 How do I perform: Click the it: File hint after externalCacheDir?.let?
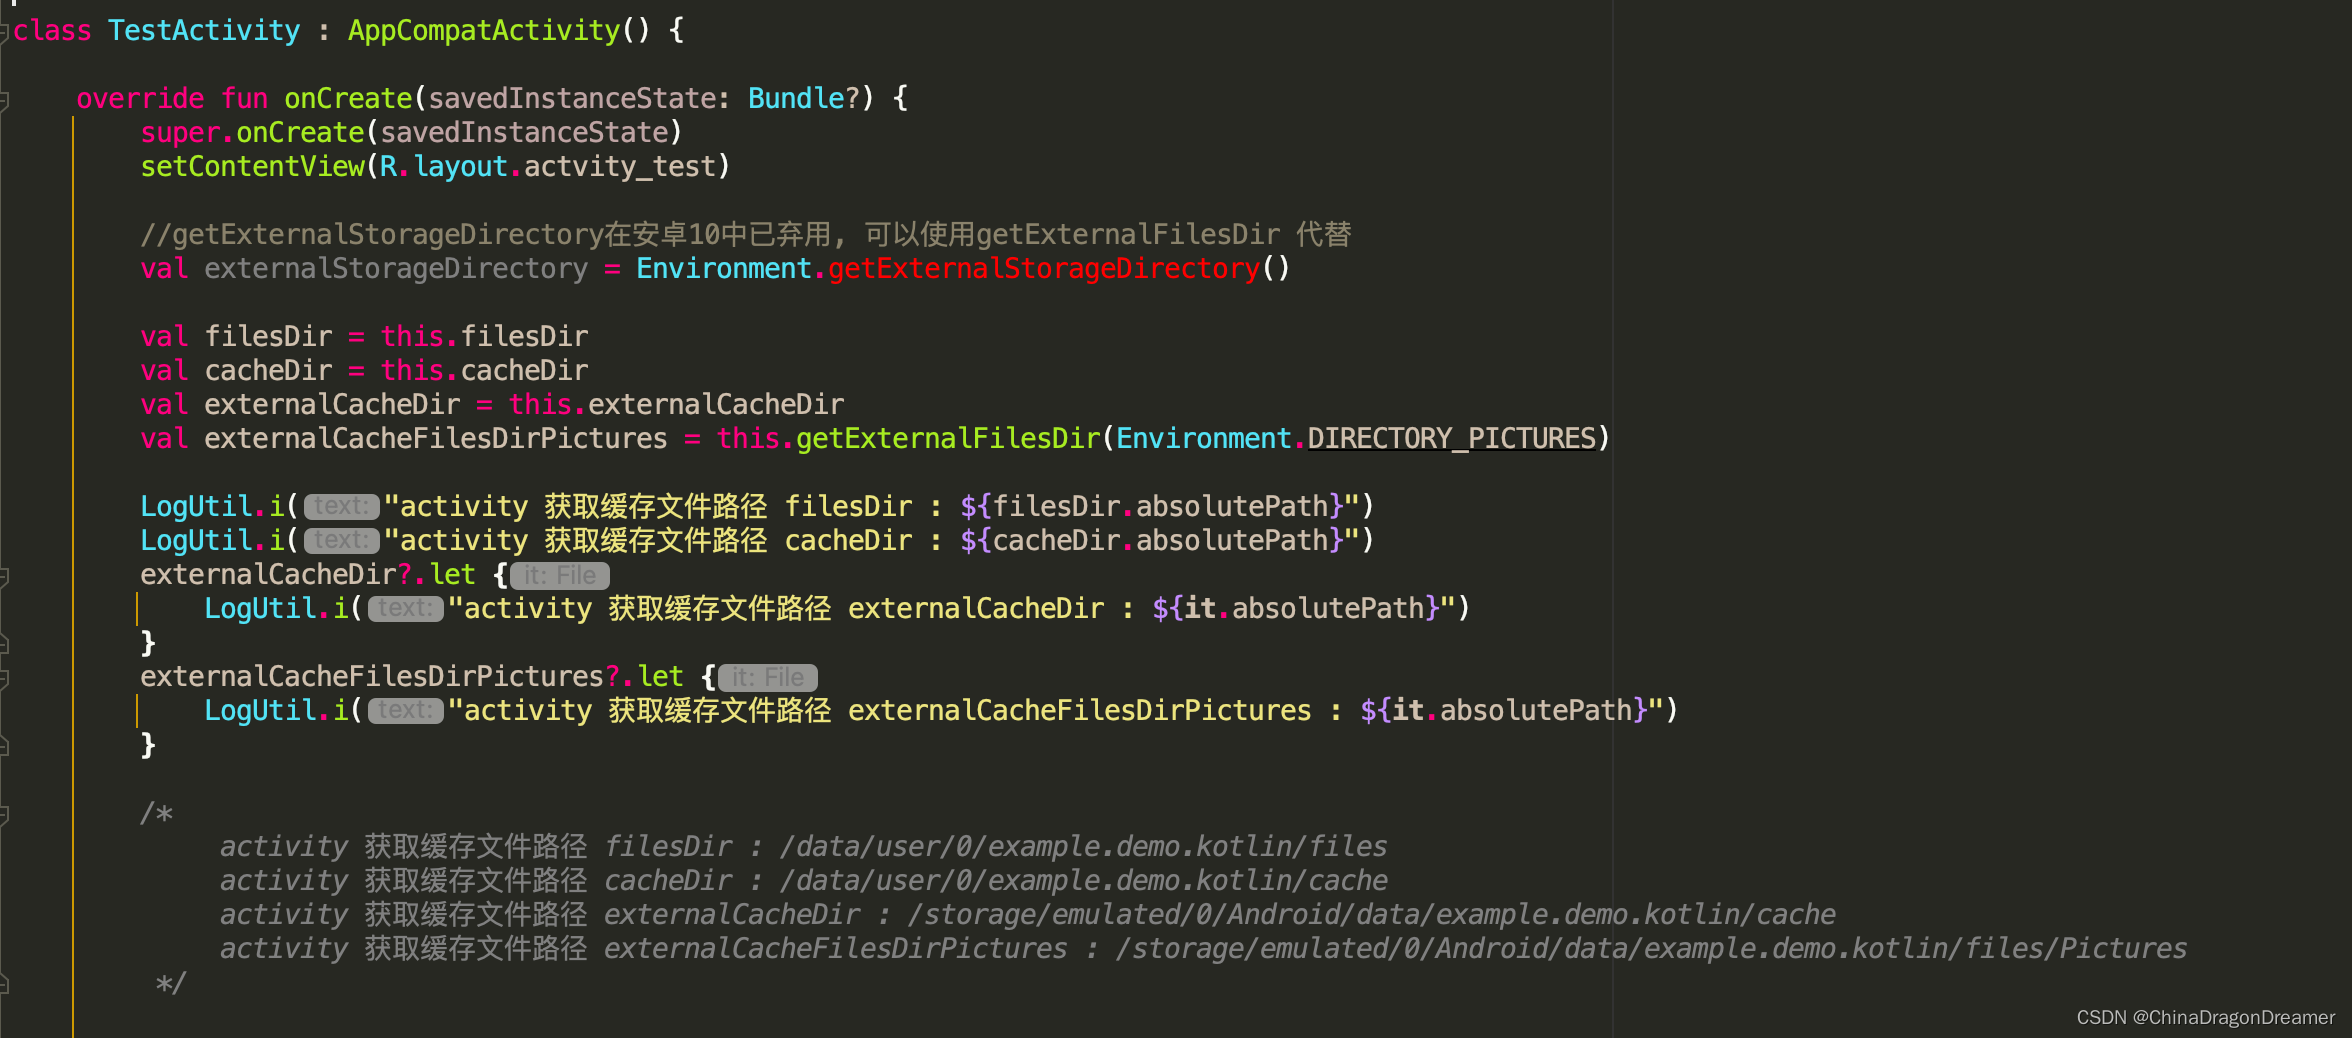[560, 576]
